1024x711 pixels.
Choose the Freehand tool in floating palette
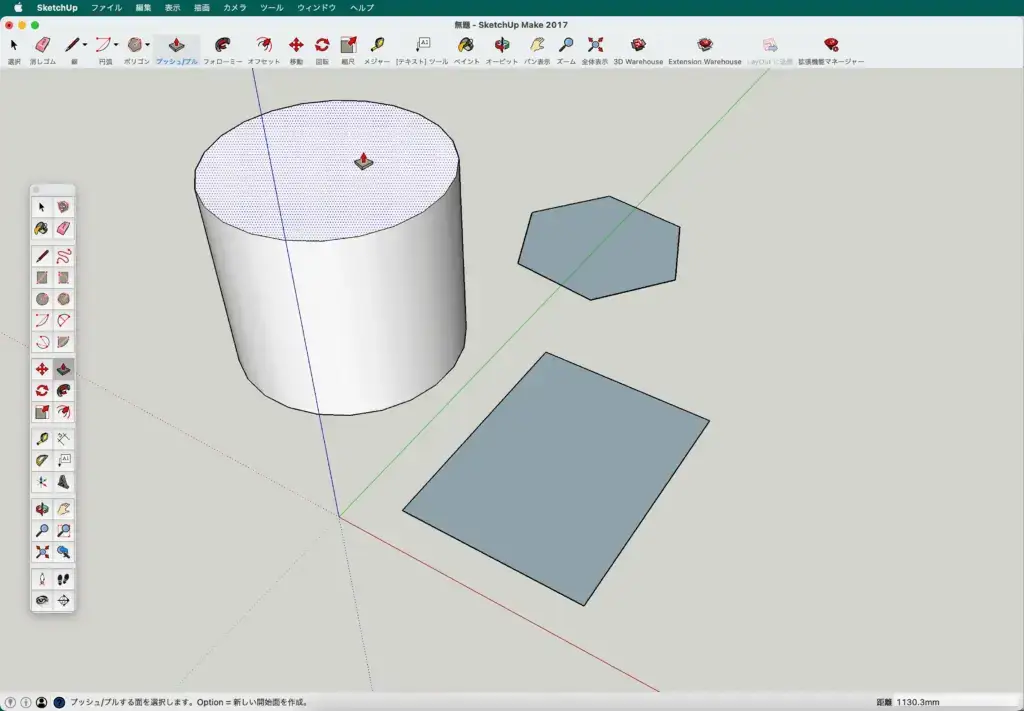[63, 256]
